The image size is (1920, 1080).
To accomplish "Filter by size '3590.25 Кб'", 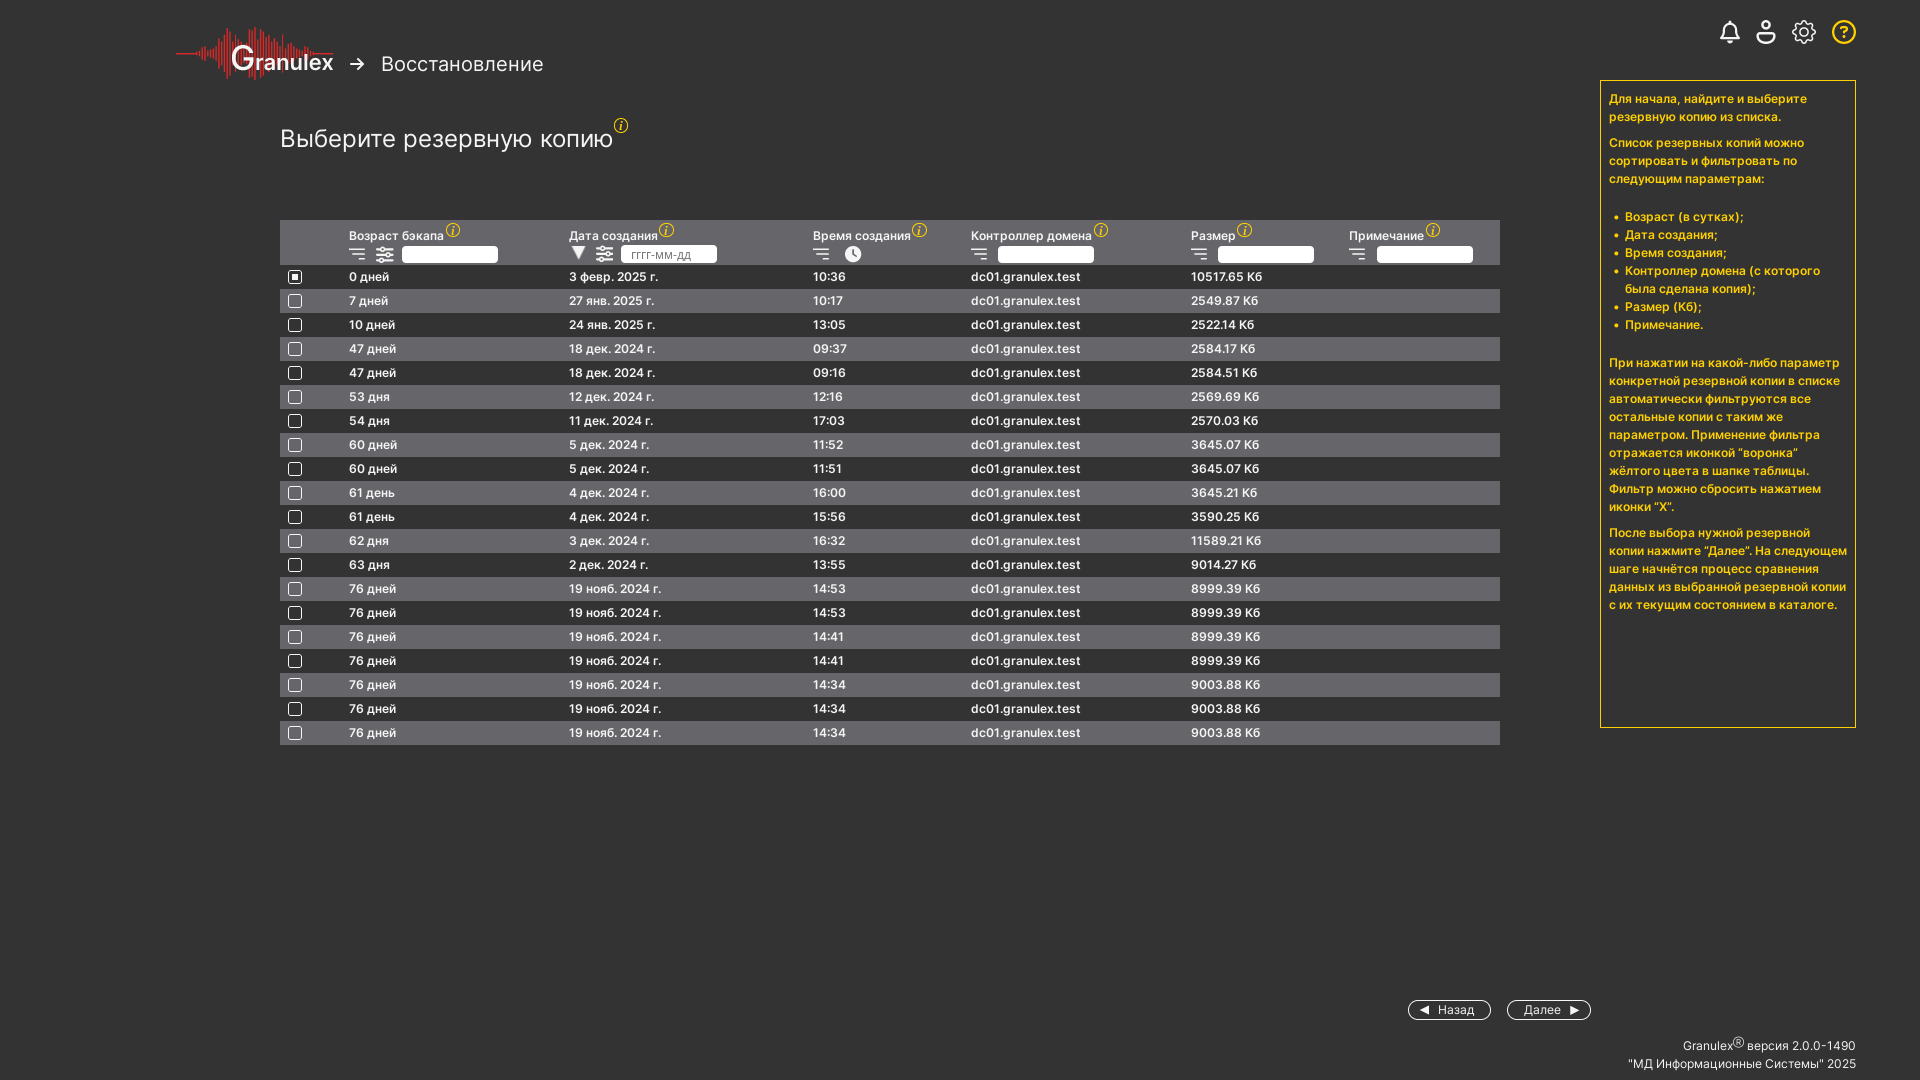I will pos(1225,517).
